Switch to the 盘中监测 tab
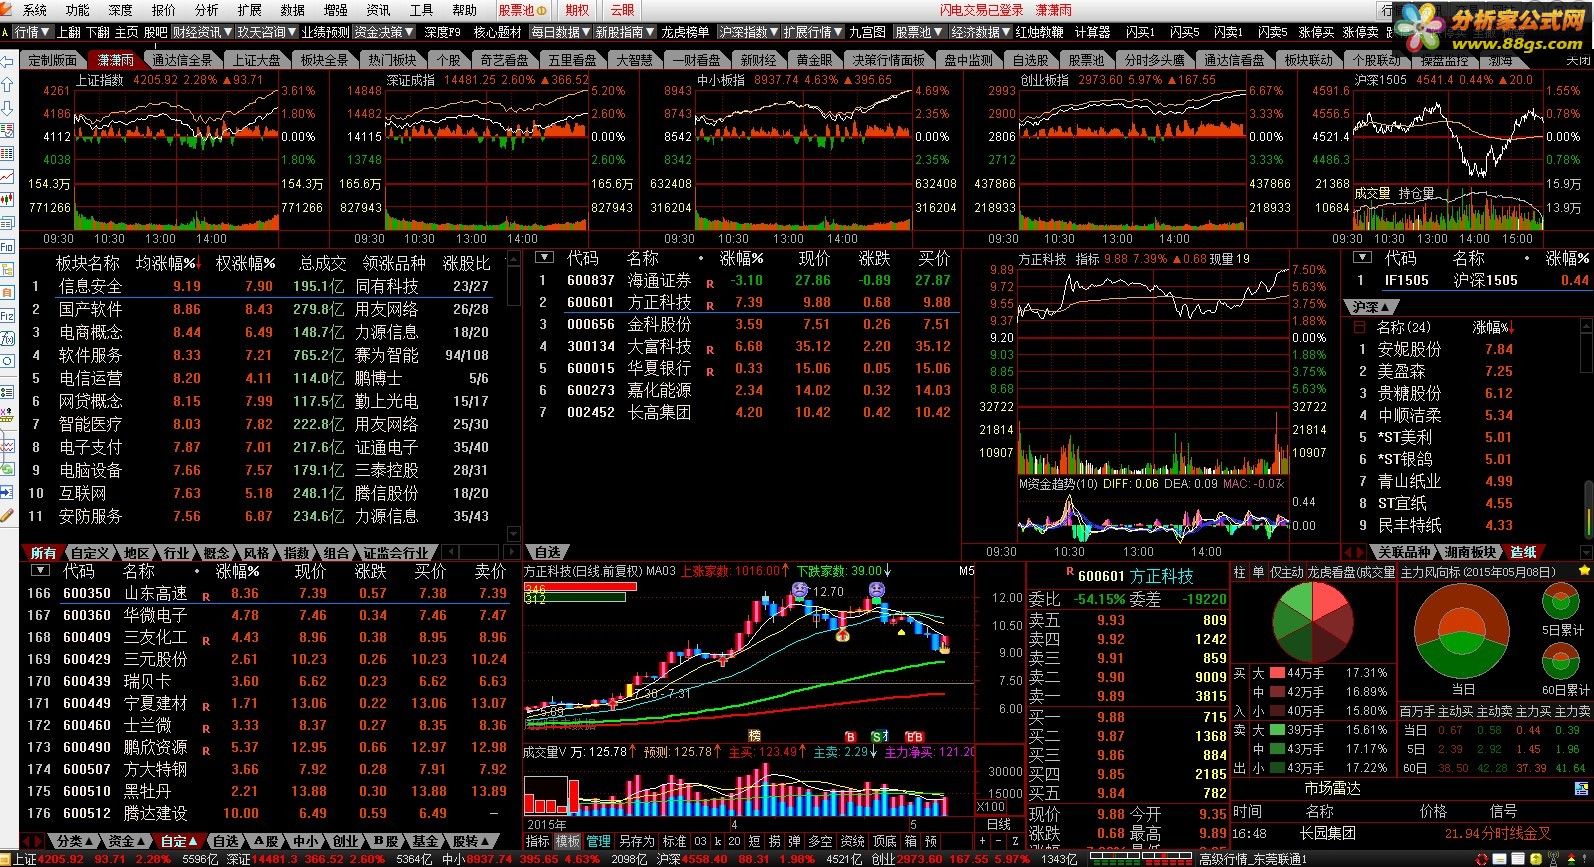Screen dimensions: 1594x867 tap(969, 60)
